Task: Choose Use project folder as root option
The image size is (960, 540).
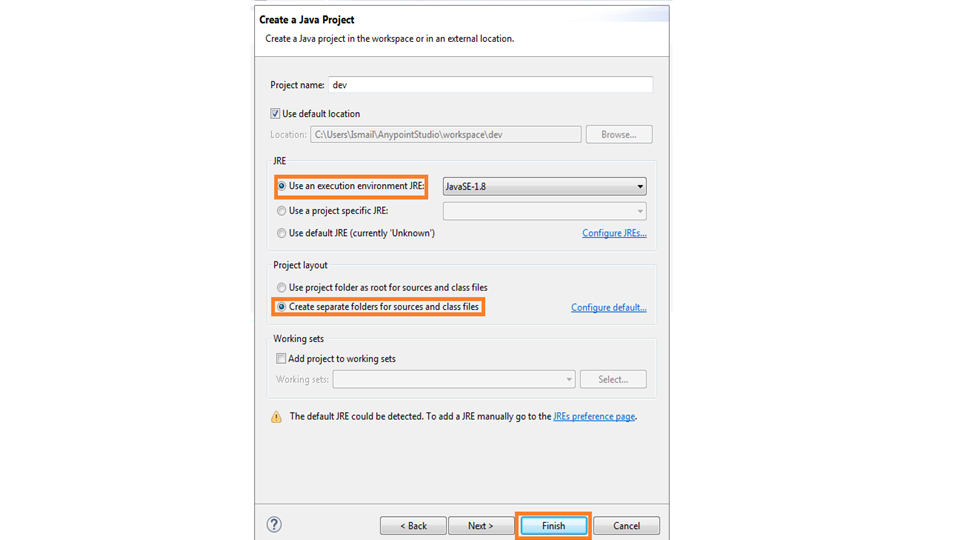Action: (x=282, y=287)
